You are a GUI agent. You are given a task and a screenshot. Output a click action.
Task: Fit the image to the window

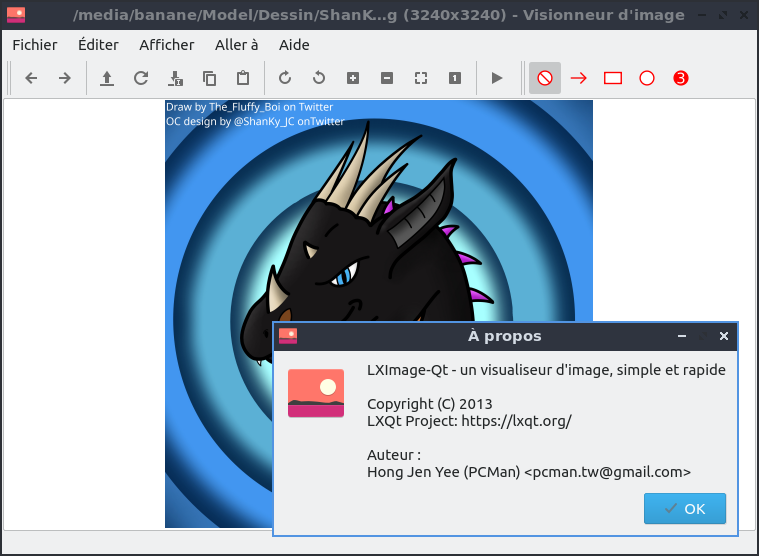[421, 78]
